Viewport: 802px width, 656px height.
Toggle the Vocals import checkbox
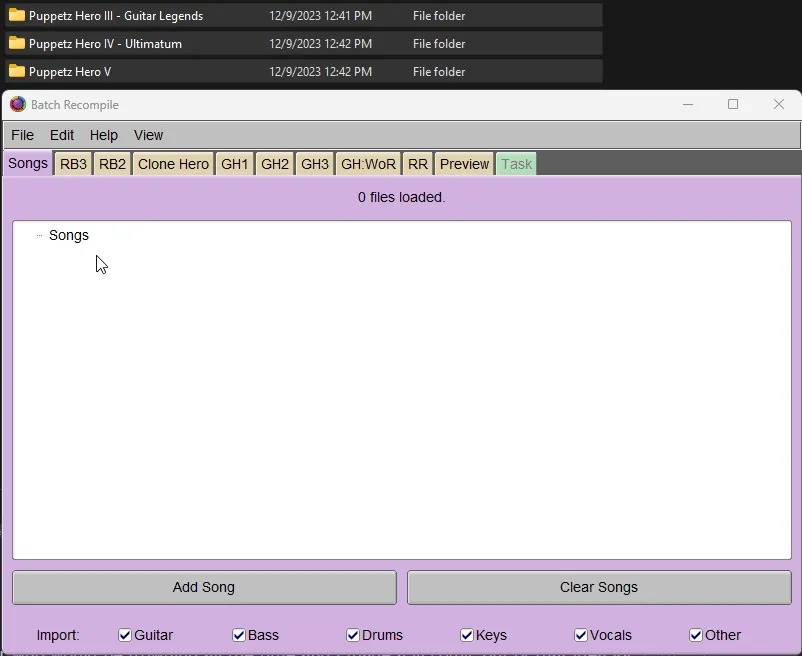(580, 635)
